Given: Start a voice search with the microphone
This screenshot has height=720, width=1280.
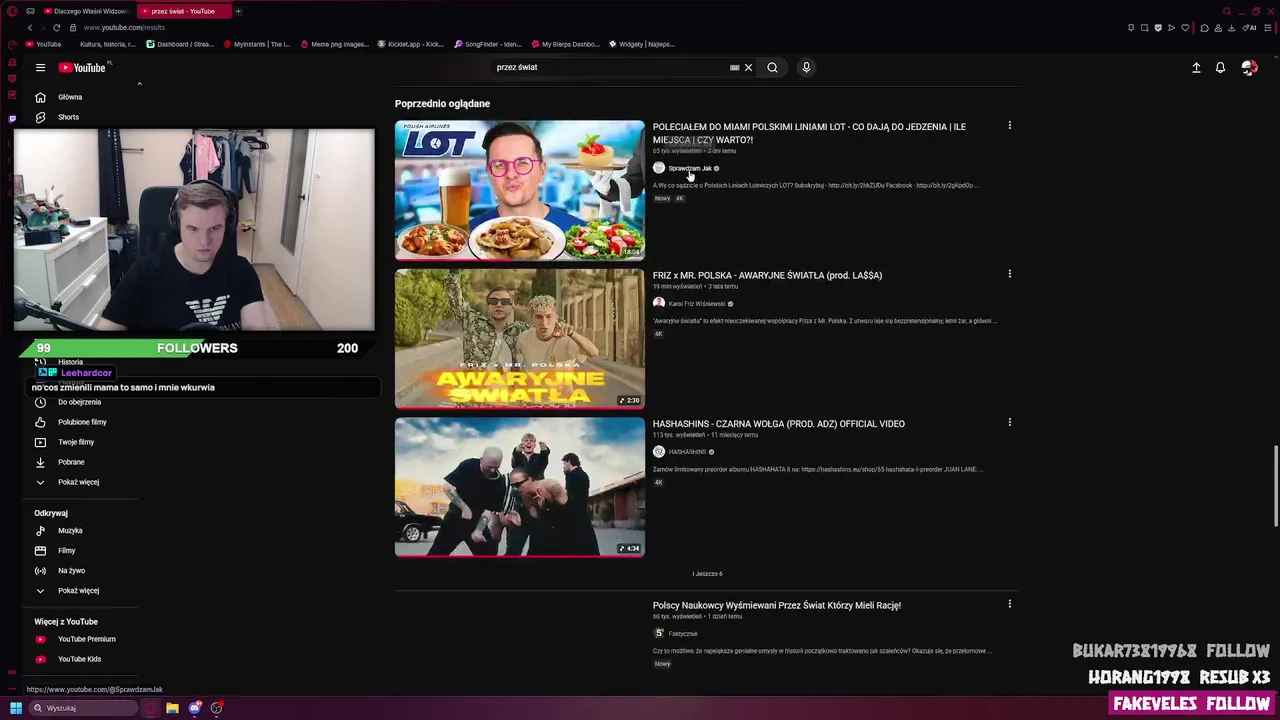Looking at the screenshot, I should (x=806, y=68).
